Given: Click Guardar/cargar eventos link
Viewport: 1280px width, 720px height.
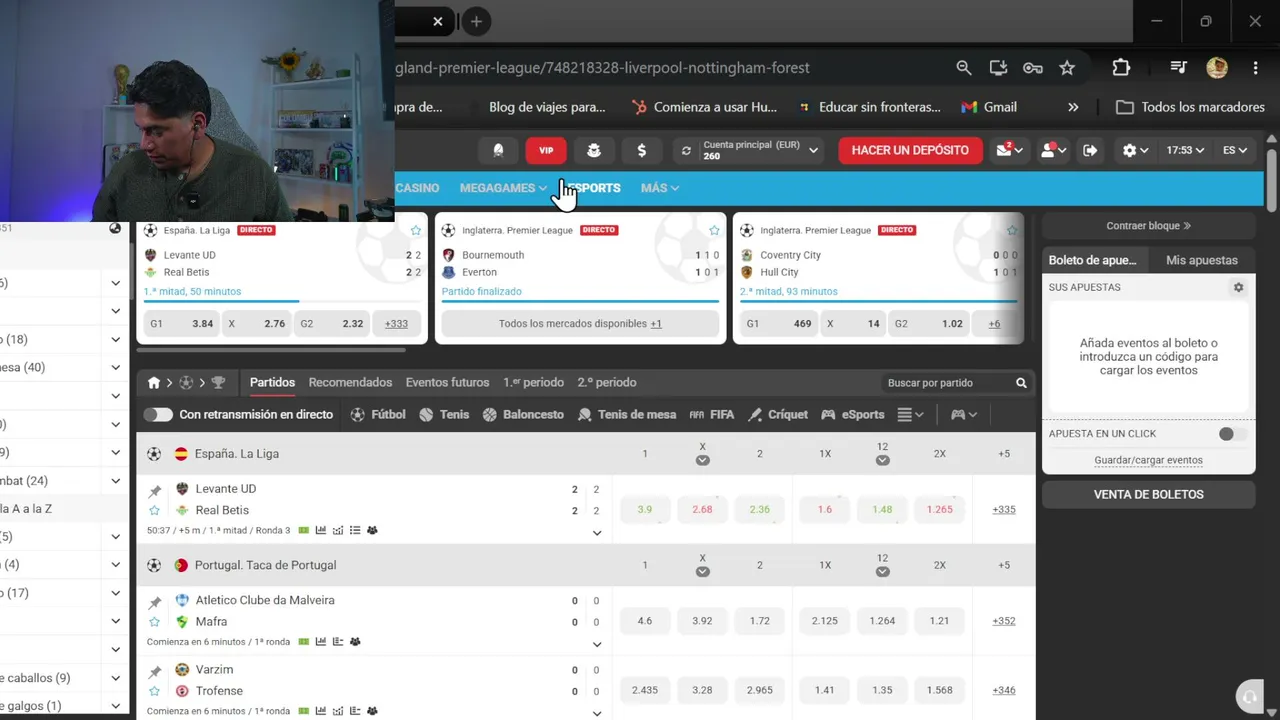Looking at the screenshot, I should coord(1148,460).
